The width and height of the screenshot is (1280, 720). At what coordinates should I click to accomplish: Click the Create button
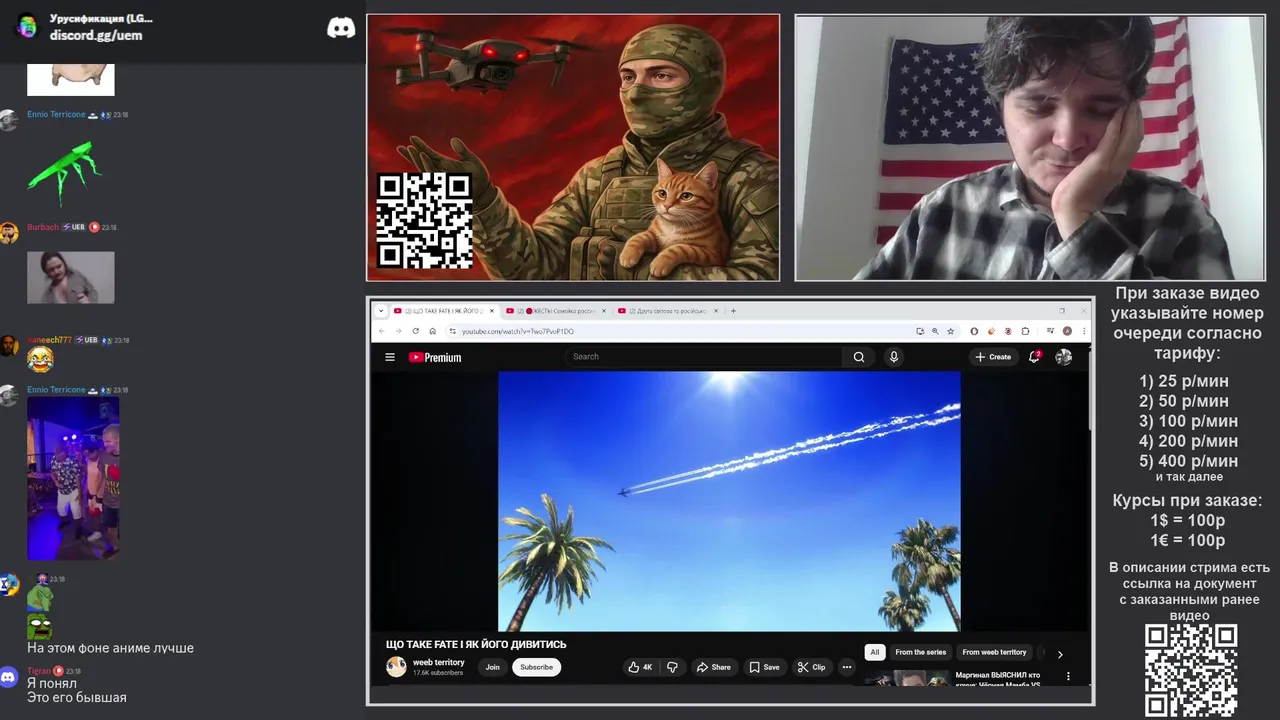click(993, 357)
